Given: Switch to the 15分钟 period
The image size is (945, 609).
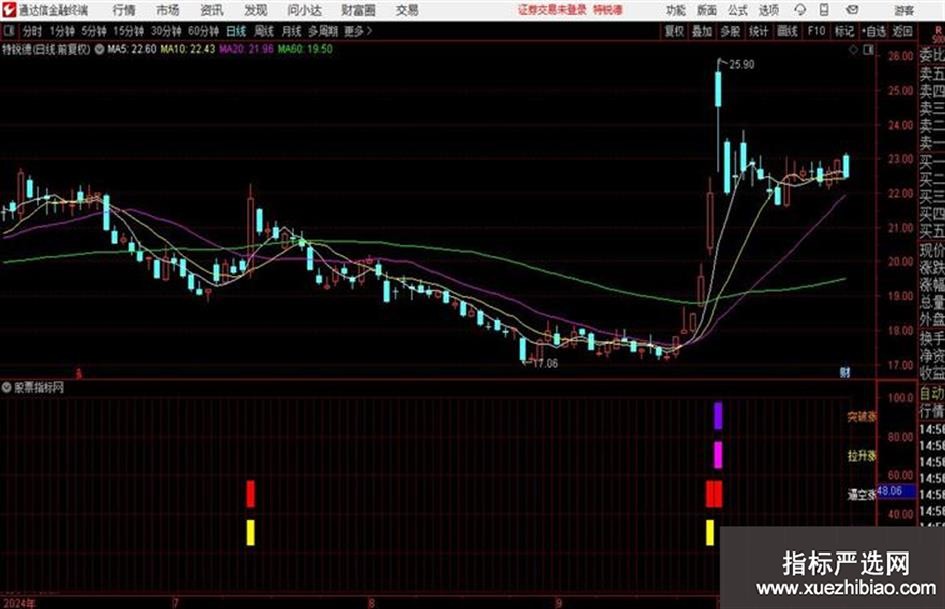Looking at the screenshot, I should 128,31.
